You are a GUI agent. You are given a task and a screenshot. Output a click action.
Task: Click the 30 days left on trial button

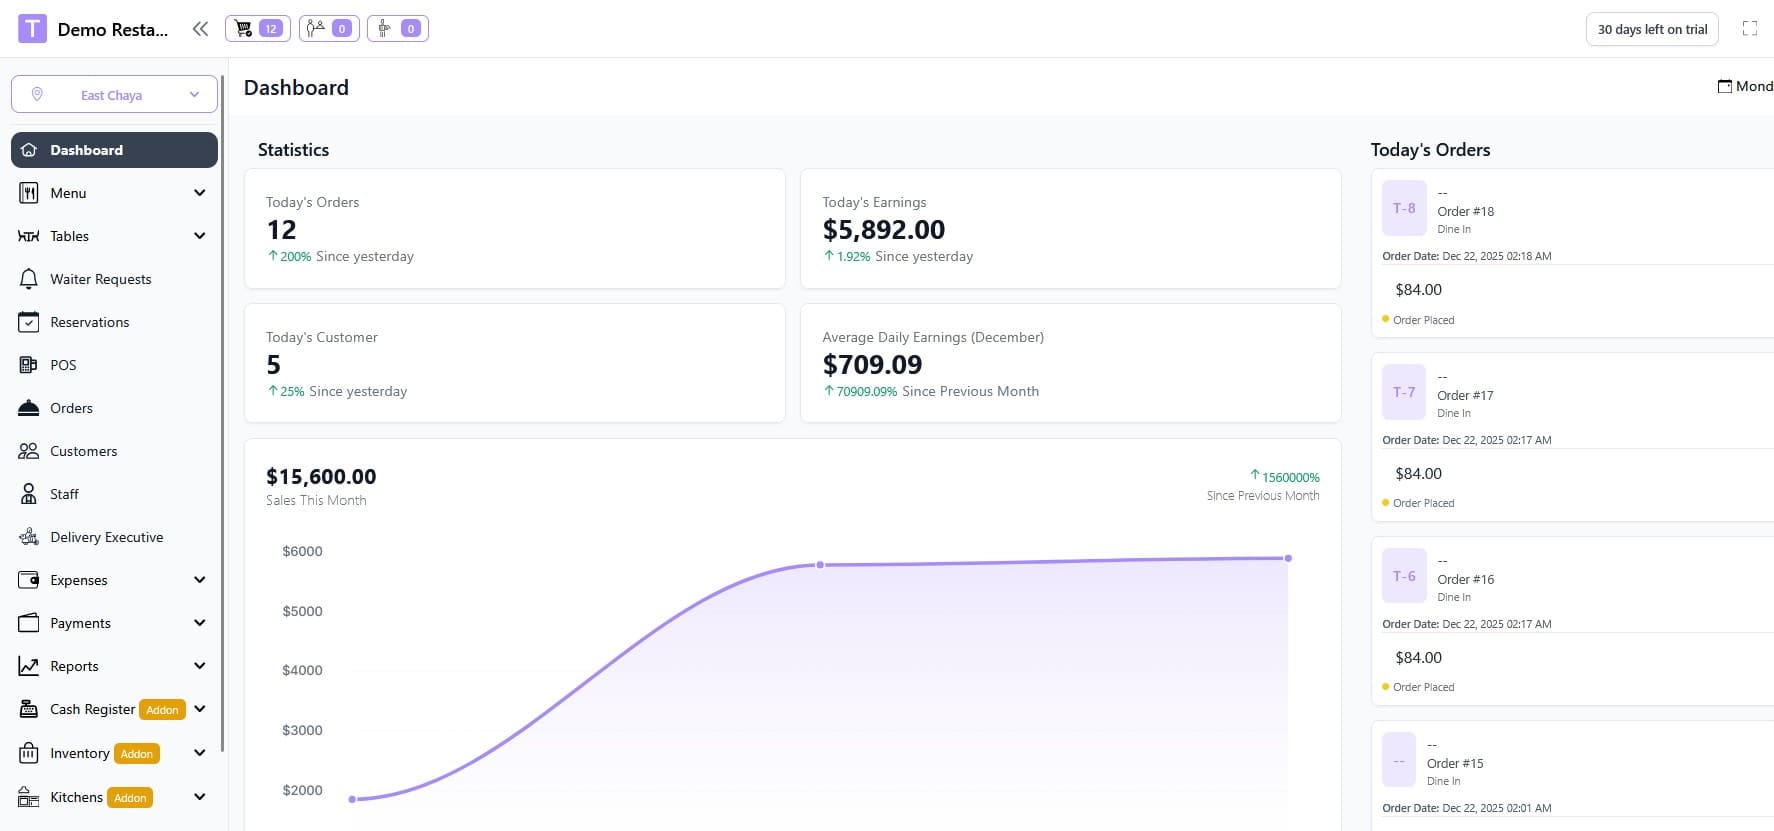1651,29
